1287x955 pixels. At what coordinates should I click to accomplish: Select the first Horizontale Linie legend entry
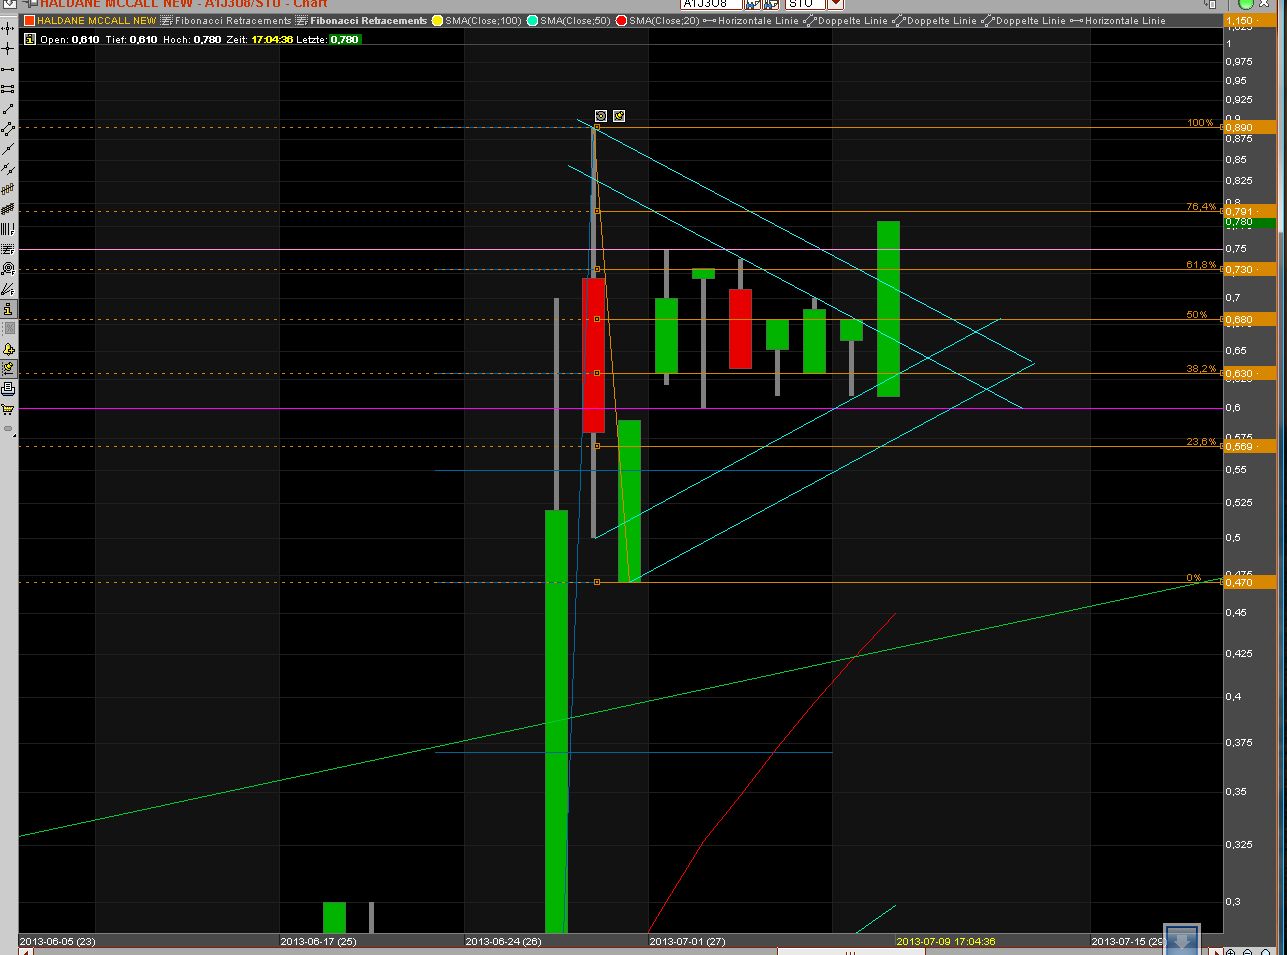[x=758, y=20]
